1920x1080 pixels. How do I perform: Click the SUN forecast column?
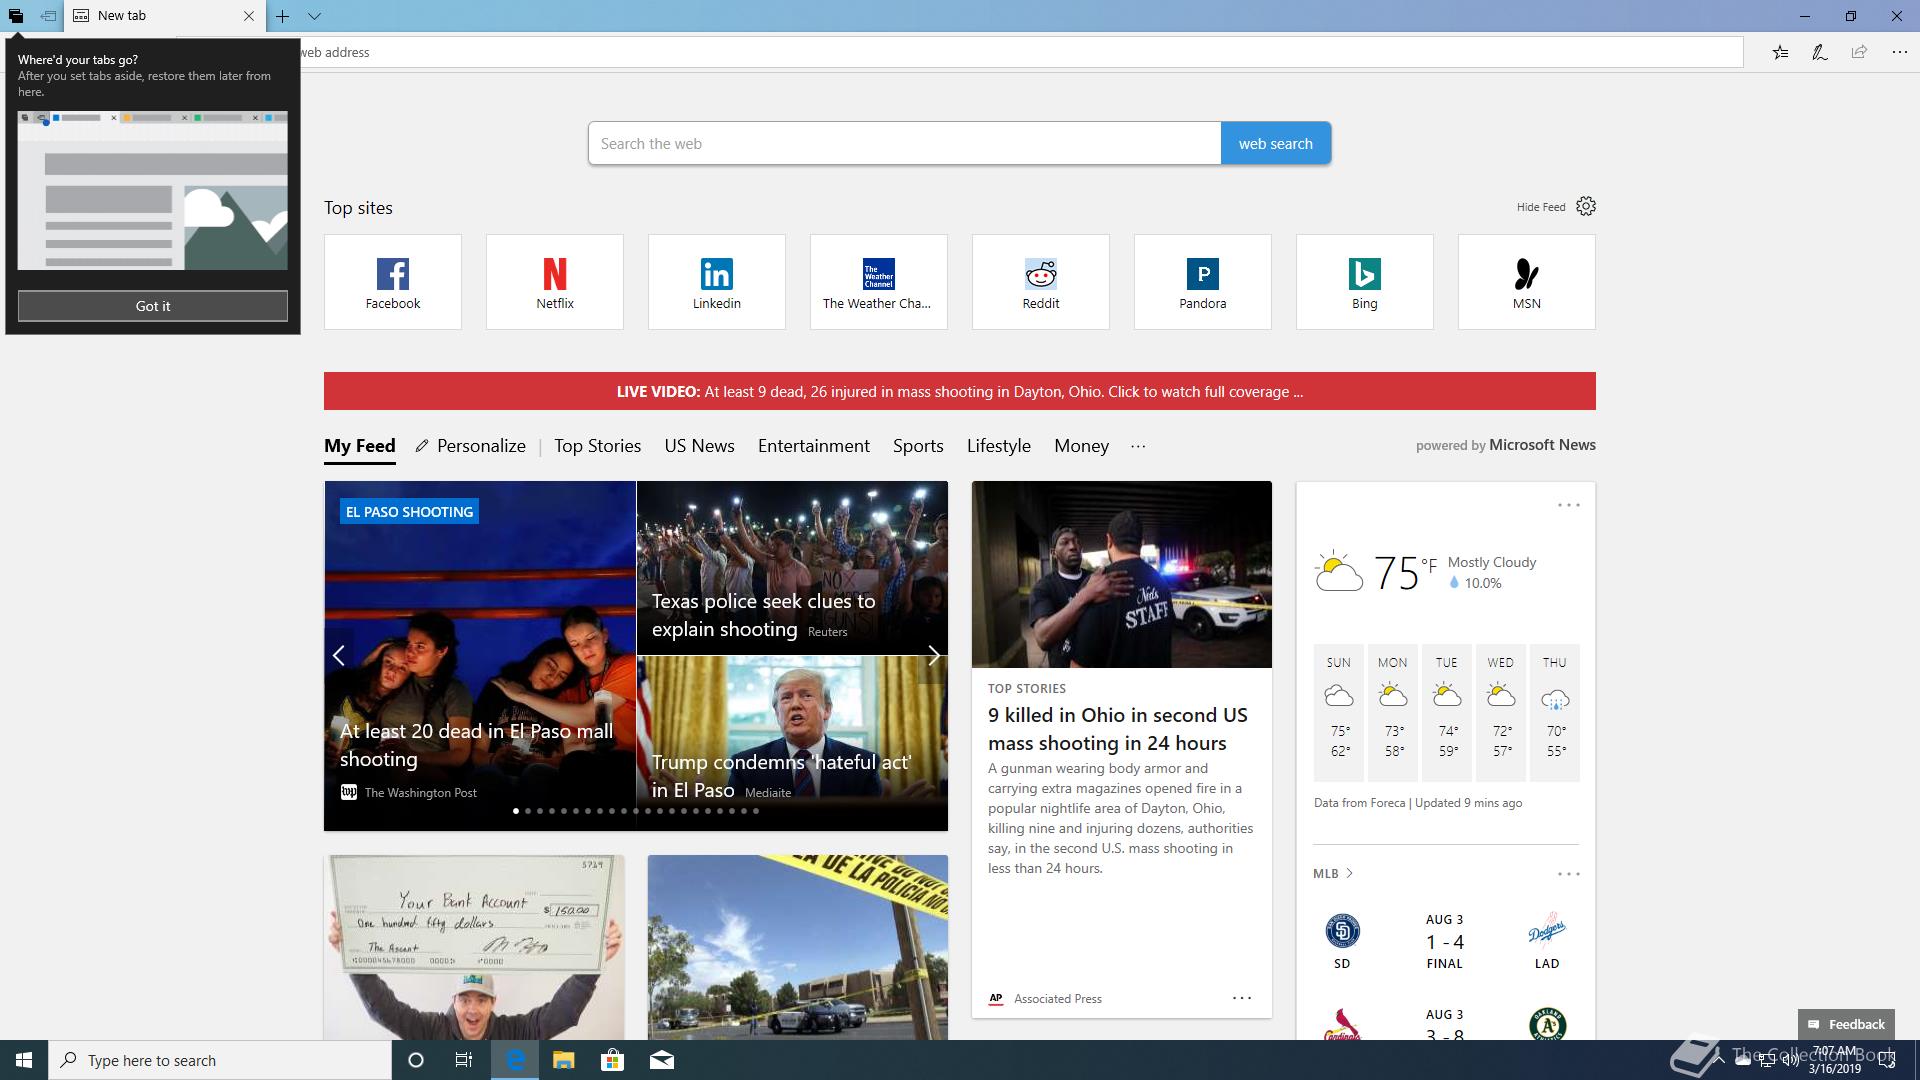click(x=1339, y=712)
